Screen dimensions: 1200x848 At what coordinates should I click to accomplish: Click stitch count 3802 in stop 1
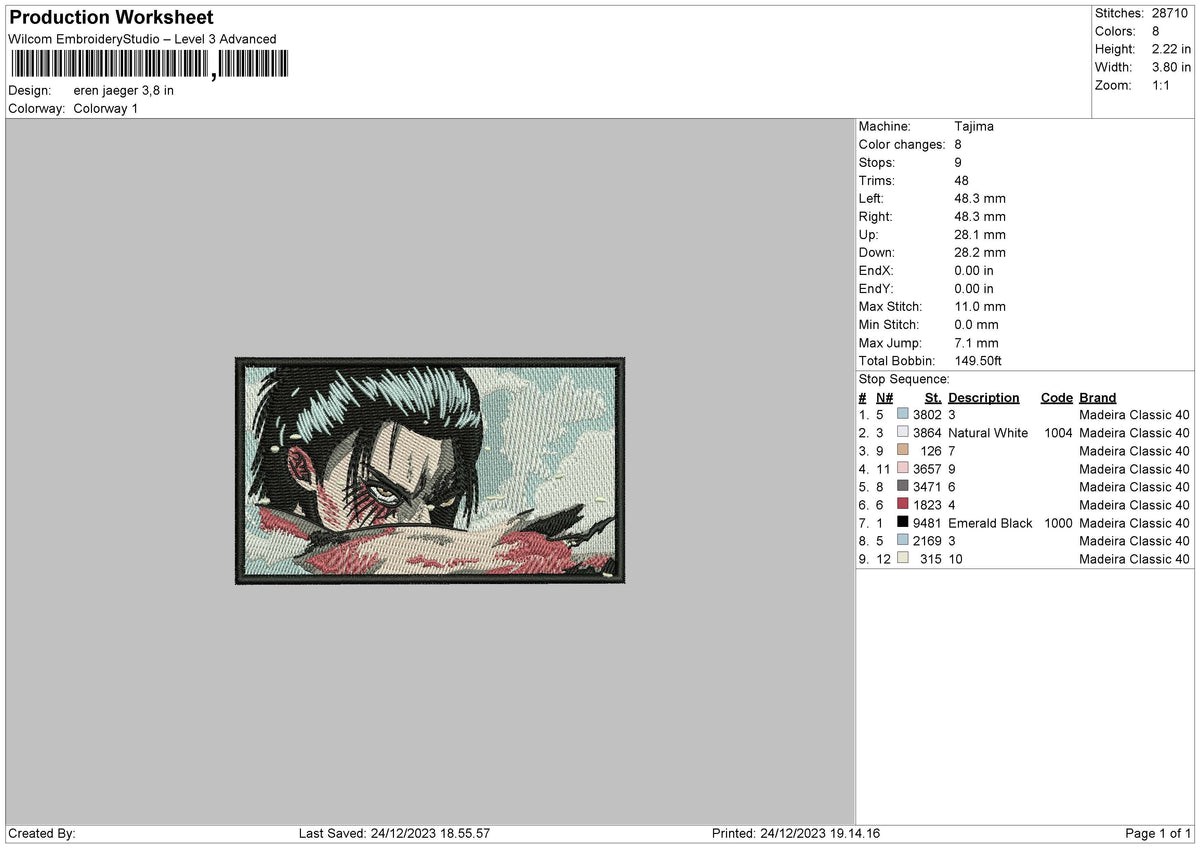pyautogui.click(x=927, y=415)
